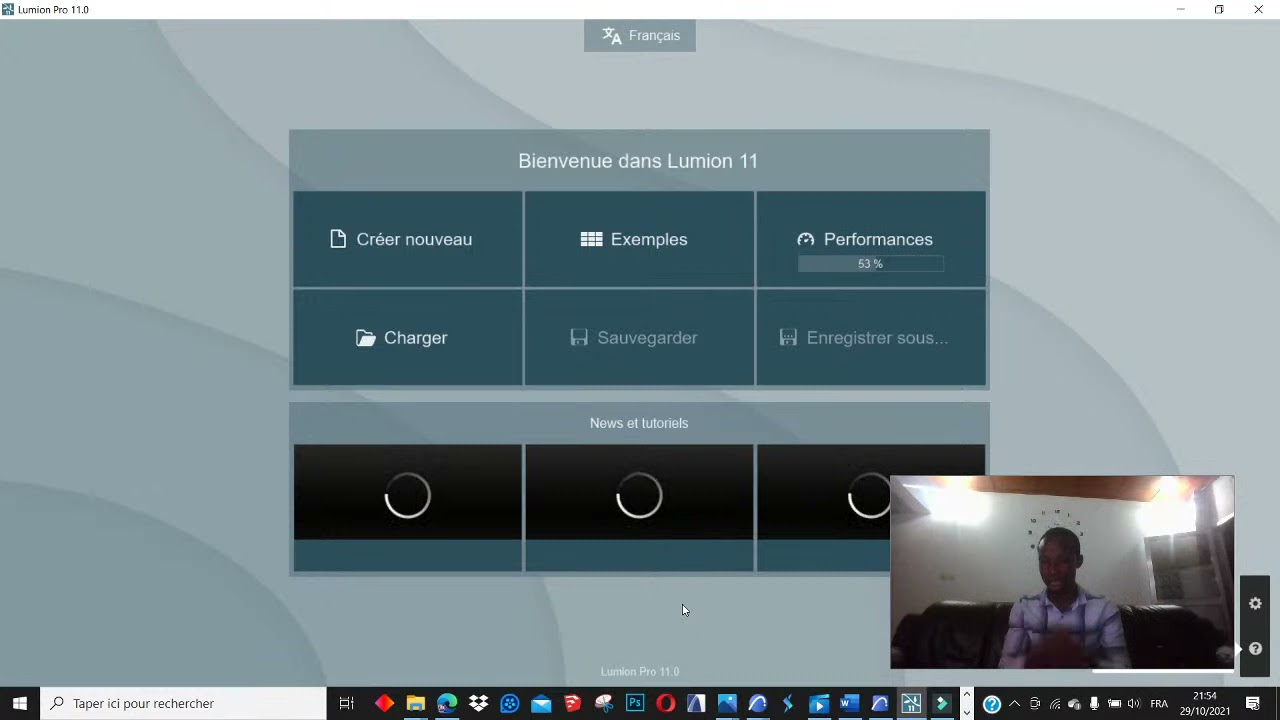Open Task View in the taskbar
The height and width of the screenshot is (720, 1280).
(x=346, y=704)
